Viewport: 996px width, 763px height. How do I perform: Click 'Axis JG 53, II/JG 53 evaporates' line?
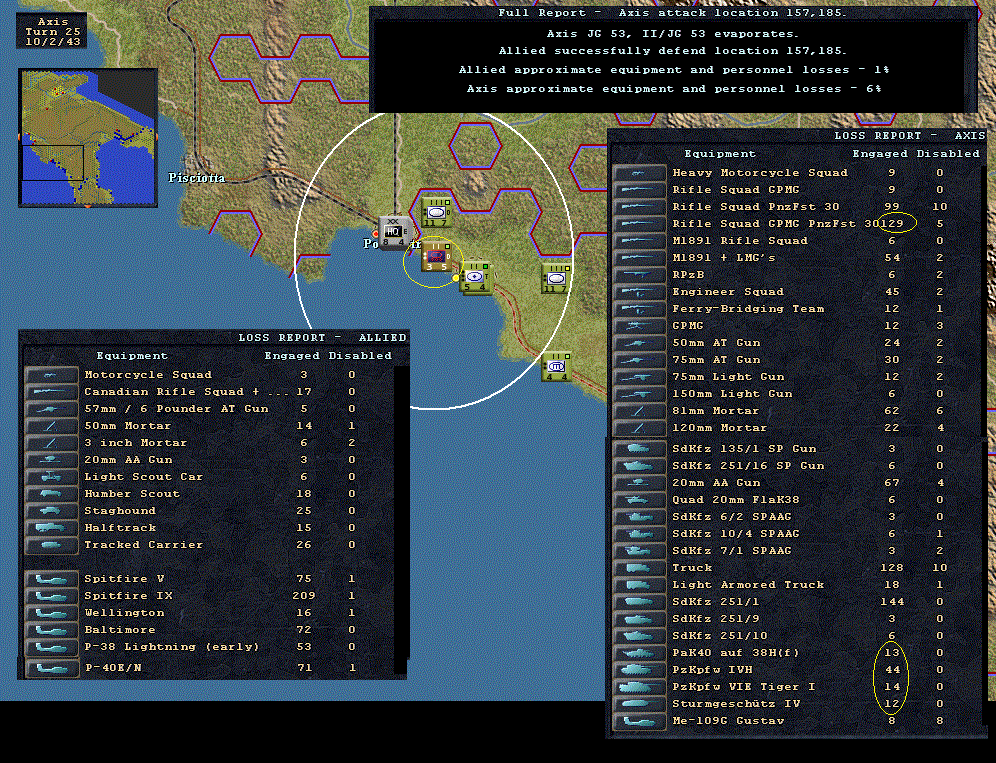[673, 34]
